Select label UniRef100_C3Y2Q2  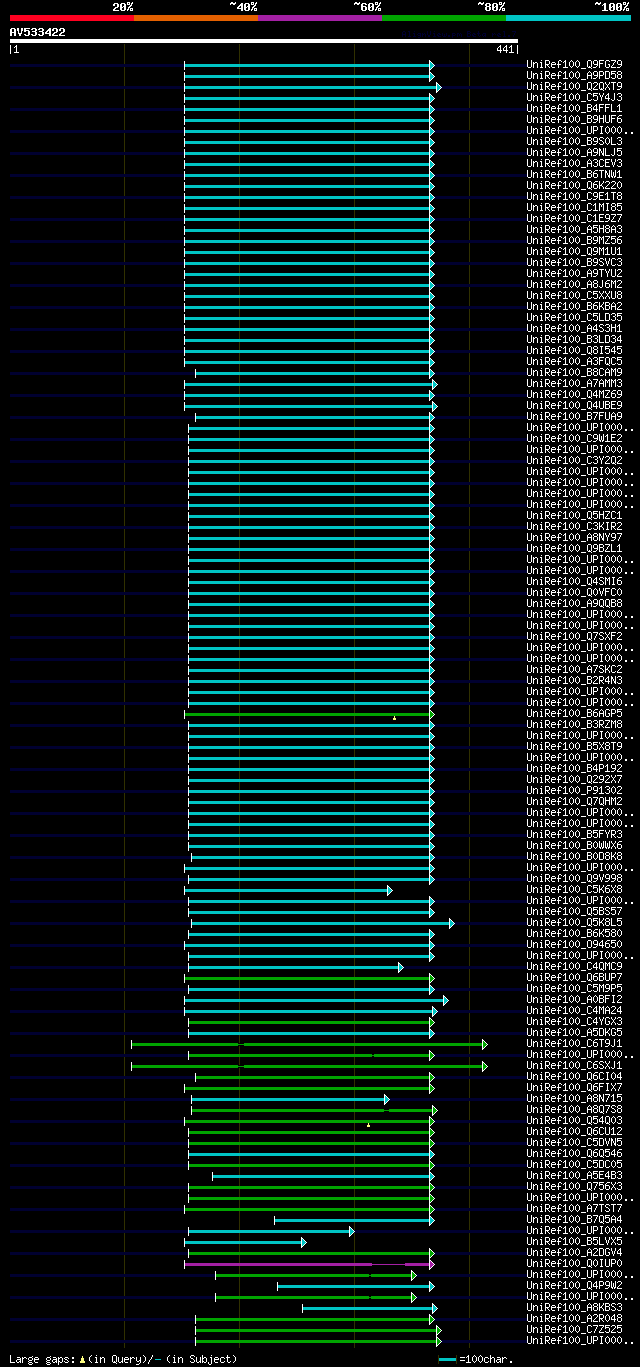coord(574,460)
